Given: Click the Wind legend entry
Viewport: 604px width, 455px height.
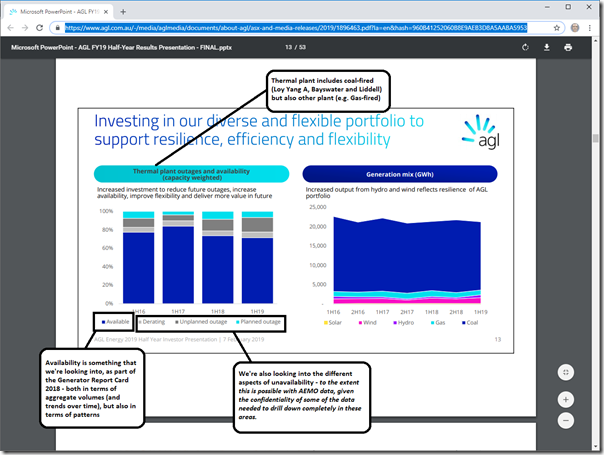Looking at the screenshot, I should [367, 322].
